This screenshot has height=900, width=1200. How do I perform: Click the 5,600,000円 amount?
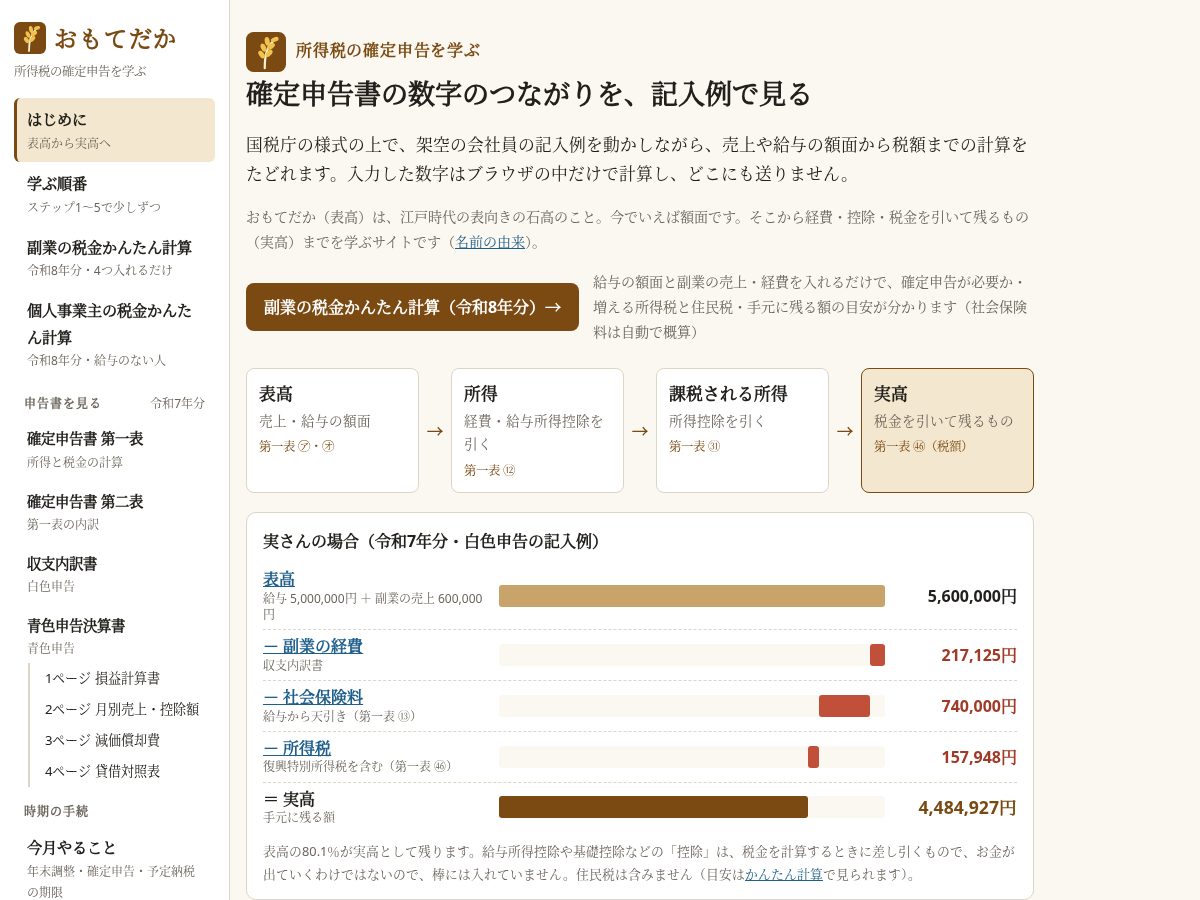click(972, 596)
